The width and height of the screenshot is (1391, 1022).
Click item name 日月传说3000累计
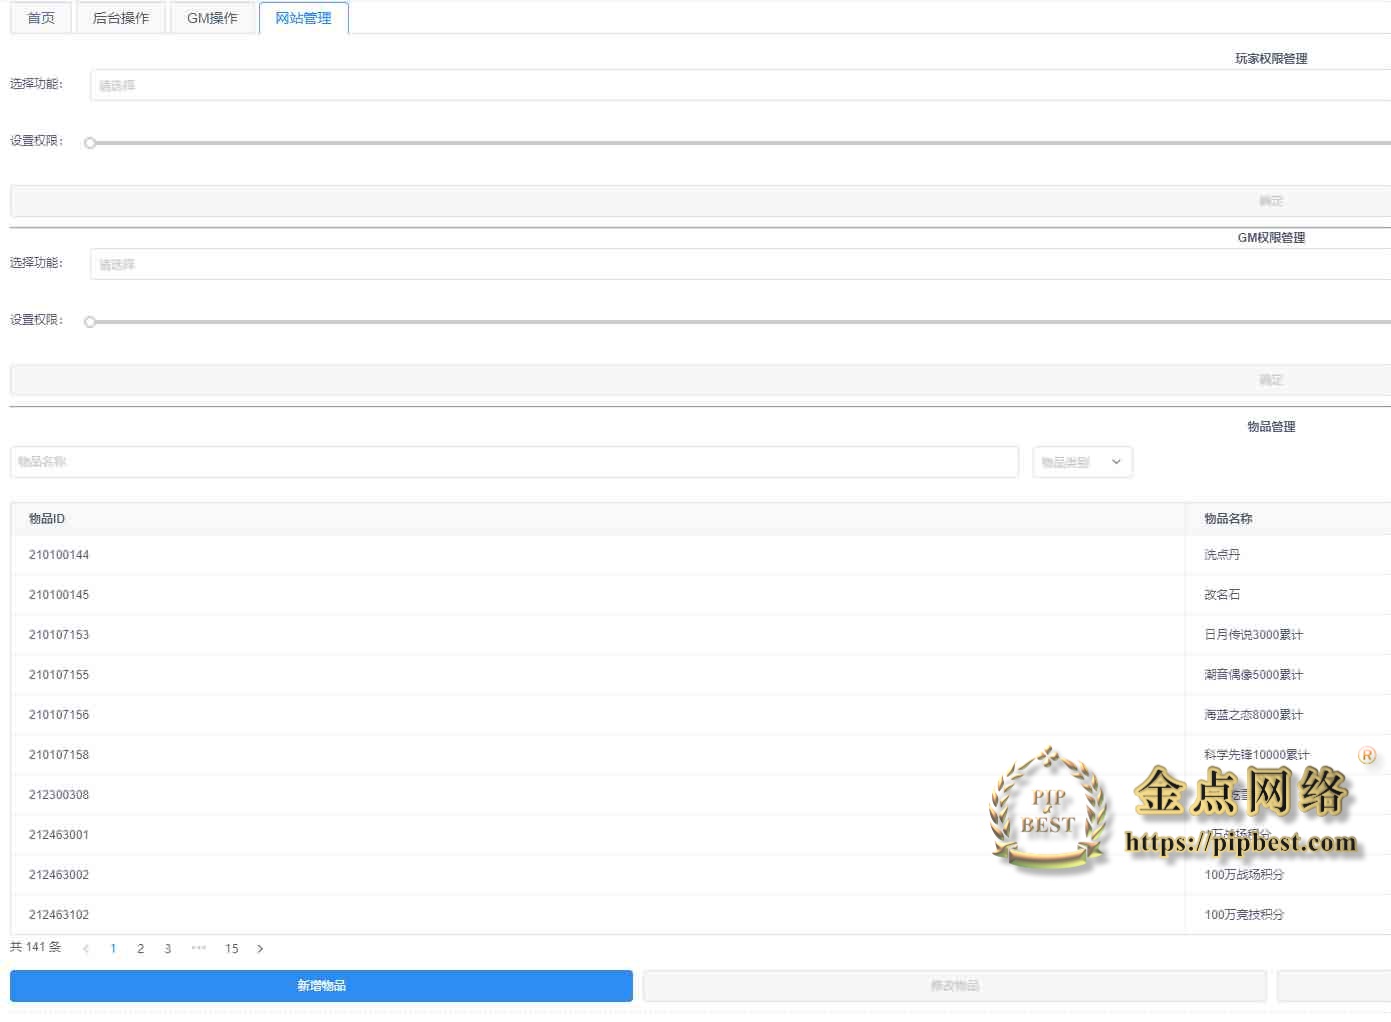1254,635
